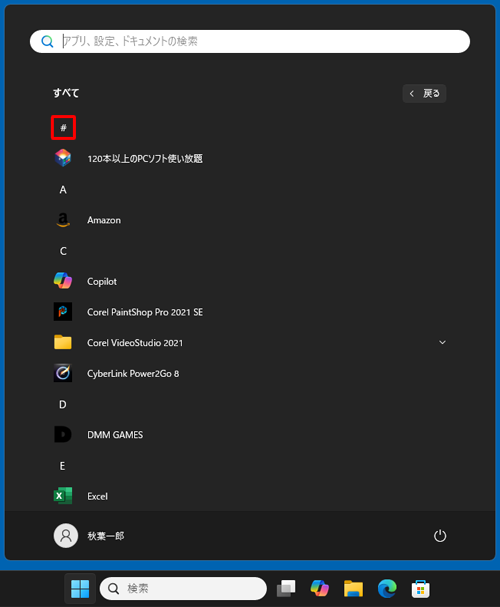Select the 120本以上のPCソフト使い放題 label
The width and height of the screenshot is (500, 607).
click(x=145, y=158)
